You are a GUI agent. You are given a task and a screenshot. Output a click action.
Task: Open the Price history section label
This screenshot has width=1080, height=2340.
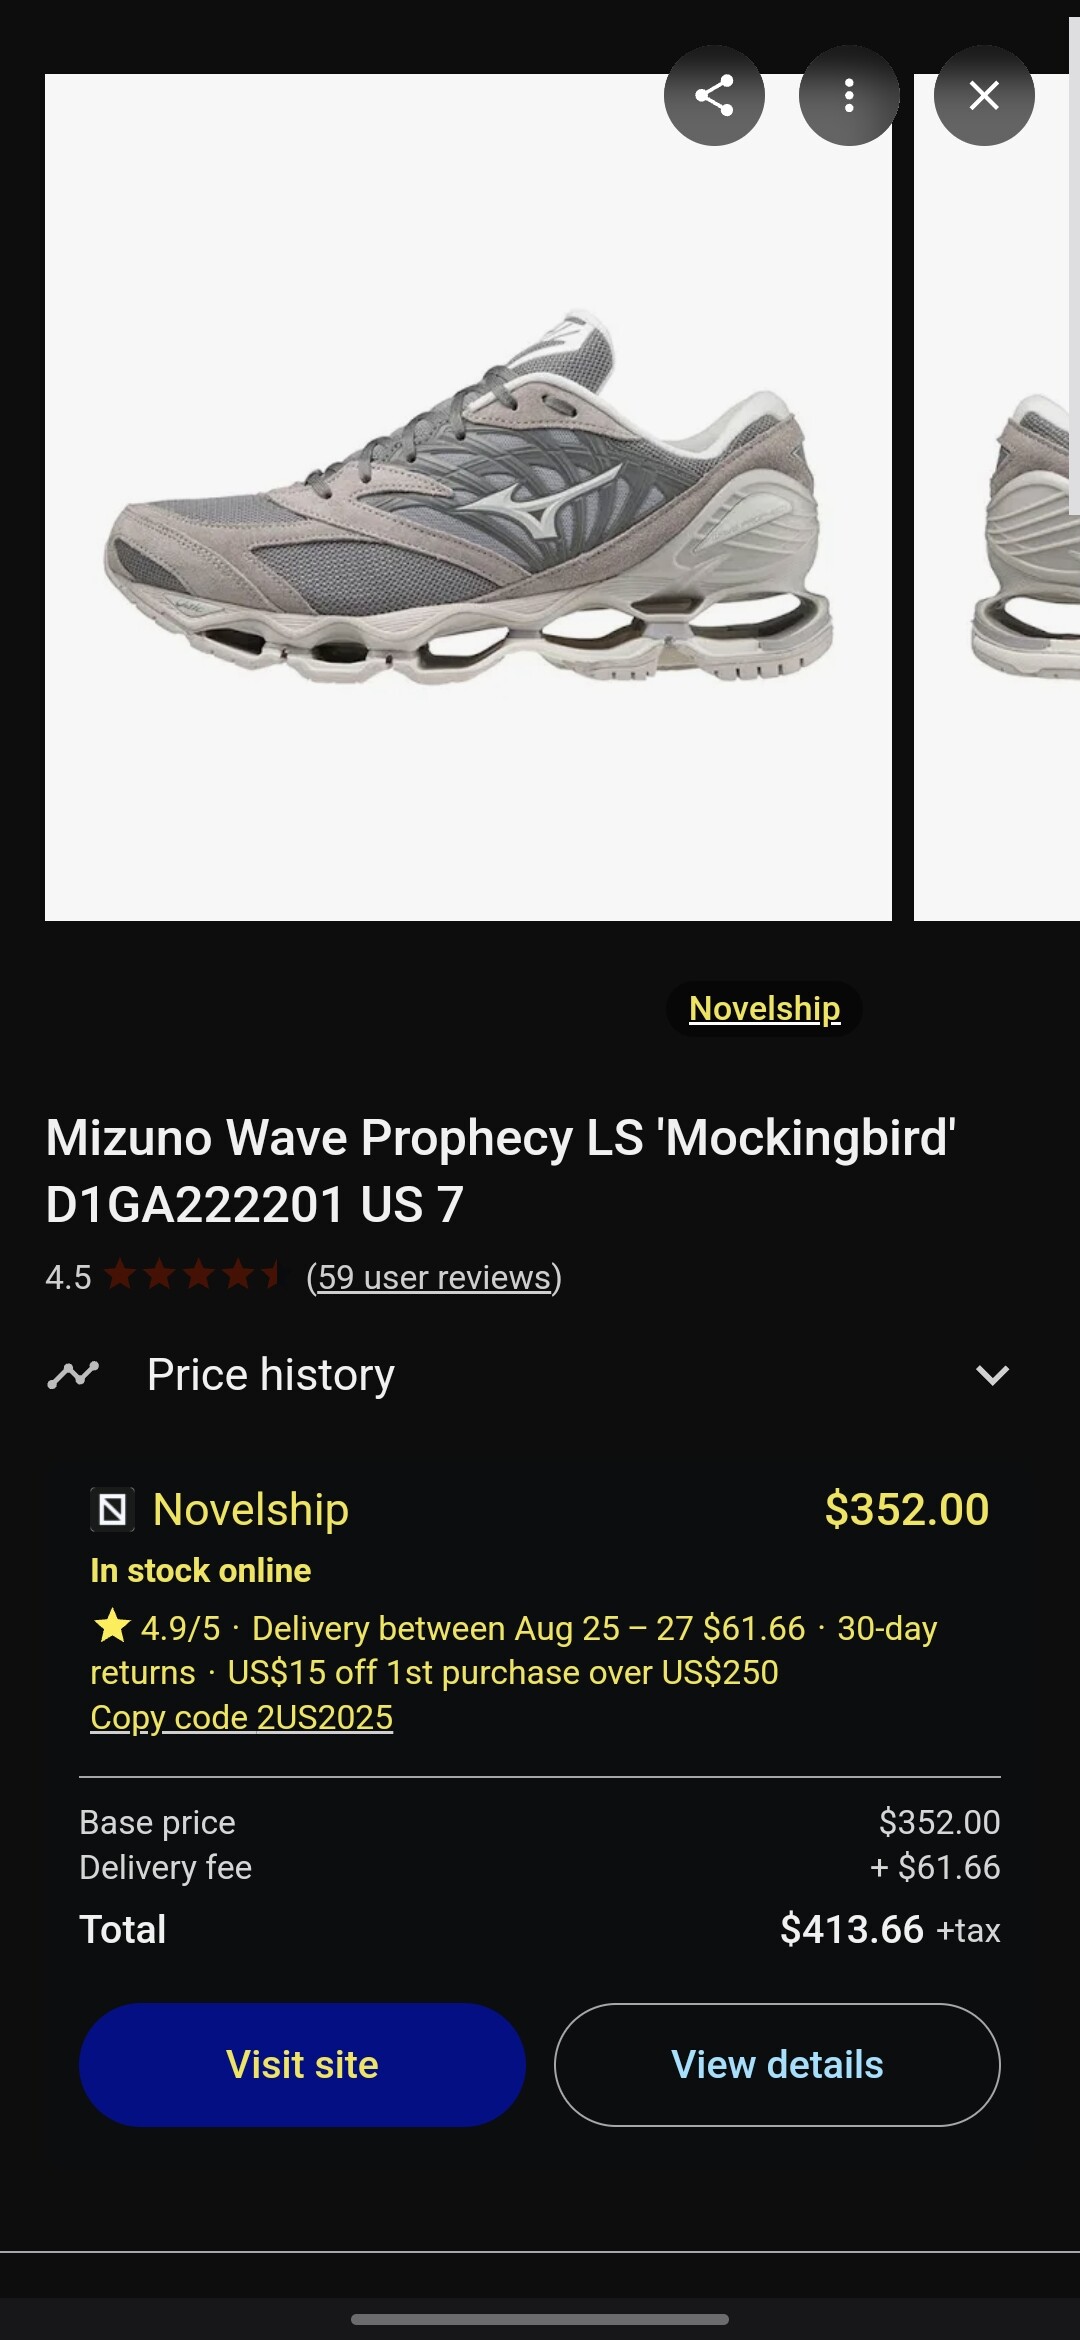click(270, 1375)
